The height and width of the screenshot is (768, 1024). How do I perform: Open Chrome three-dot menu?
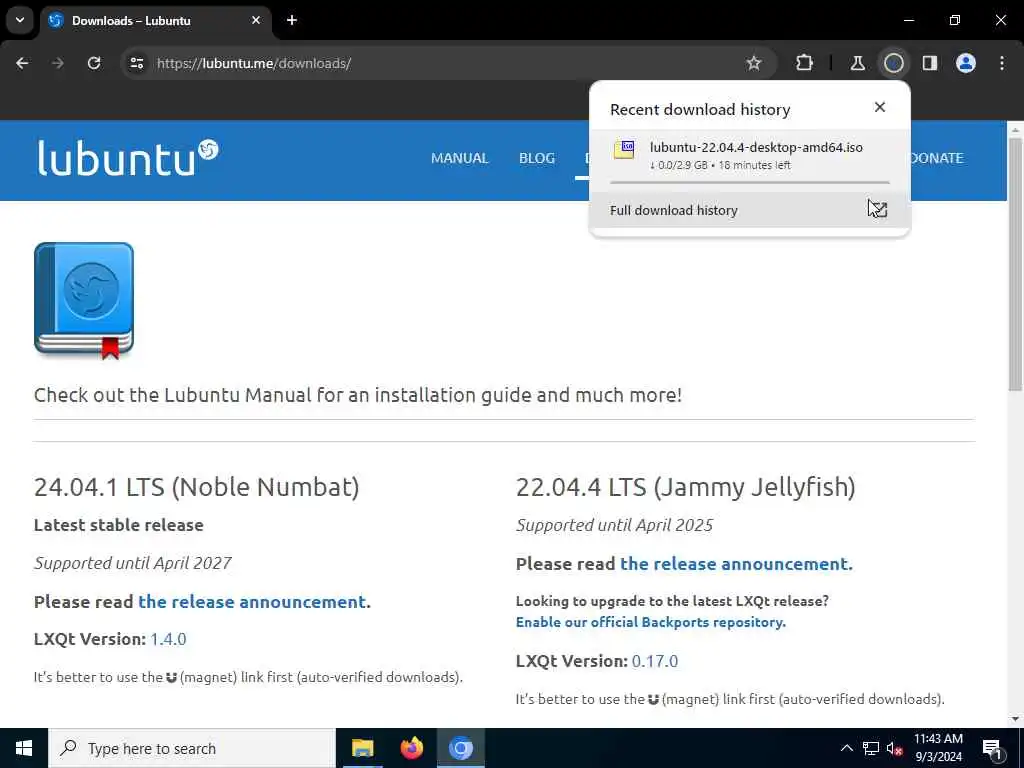pos(1002,63)
